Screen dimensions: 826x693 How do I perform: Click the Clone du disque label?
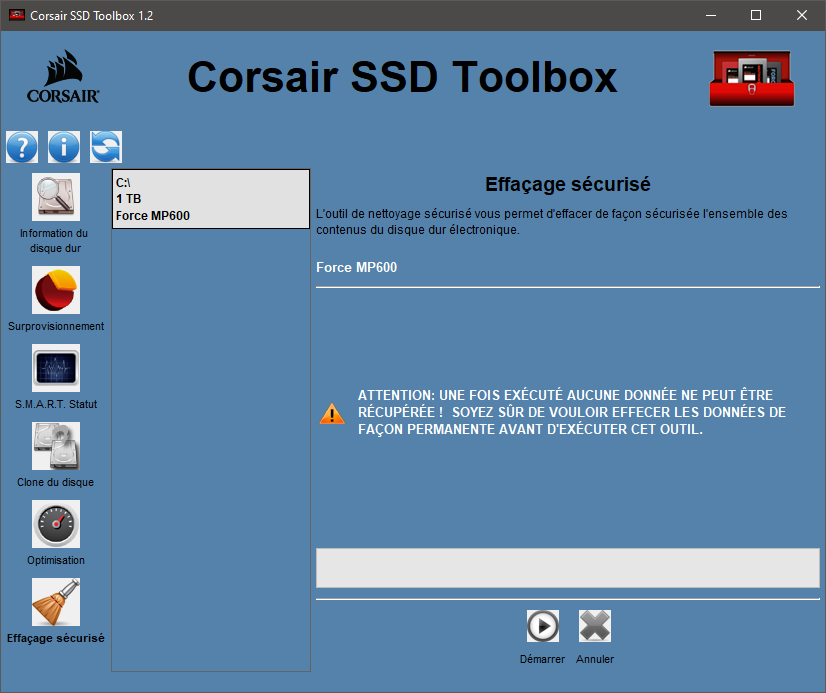click(55, 482)
